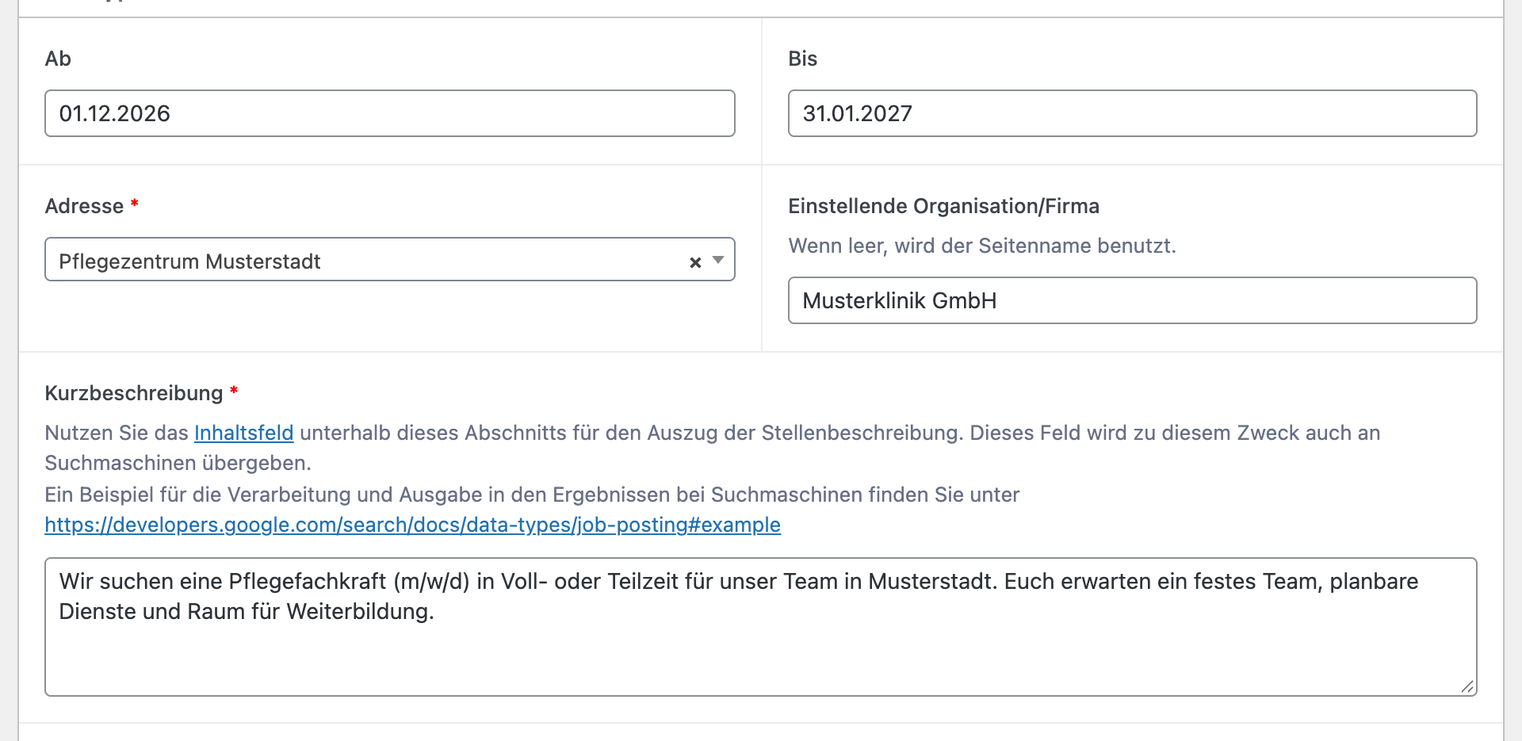Viewport: 1522px width, 741px height.
Task: Click the hint 'Wenn leer, wird der Seitenname benutzt.'
Action: coord(982,245)
